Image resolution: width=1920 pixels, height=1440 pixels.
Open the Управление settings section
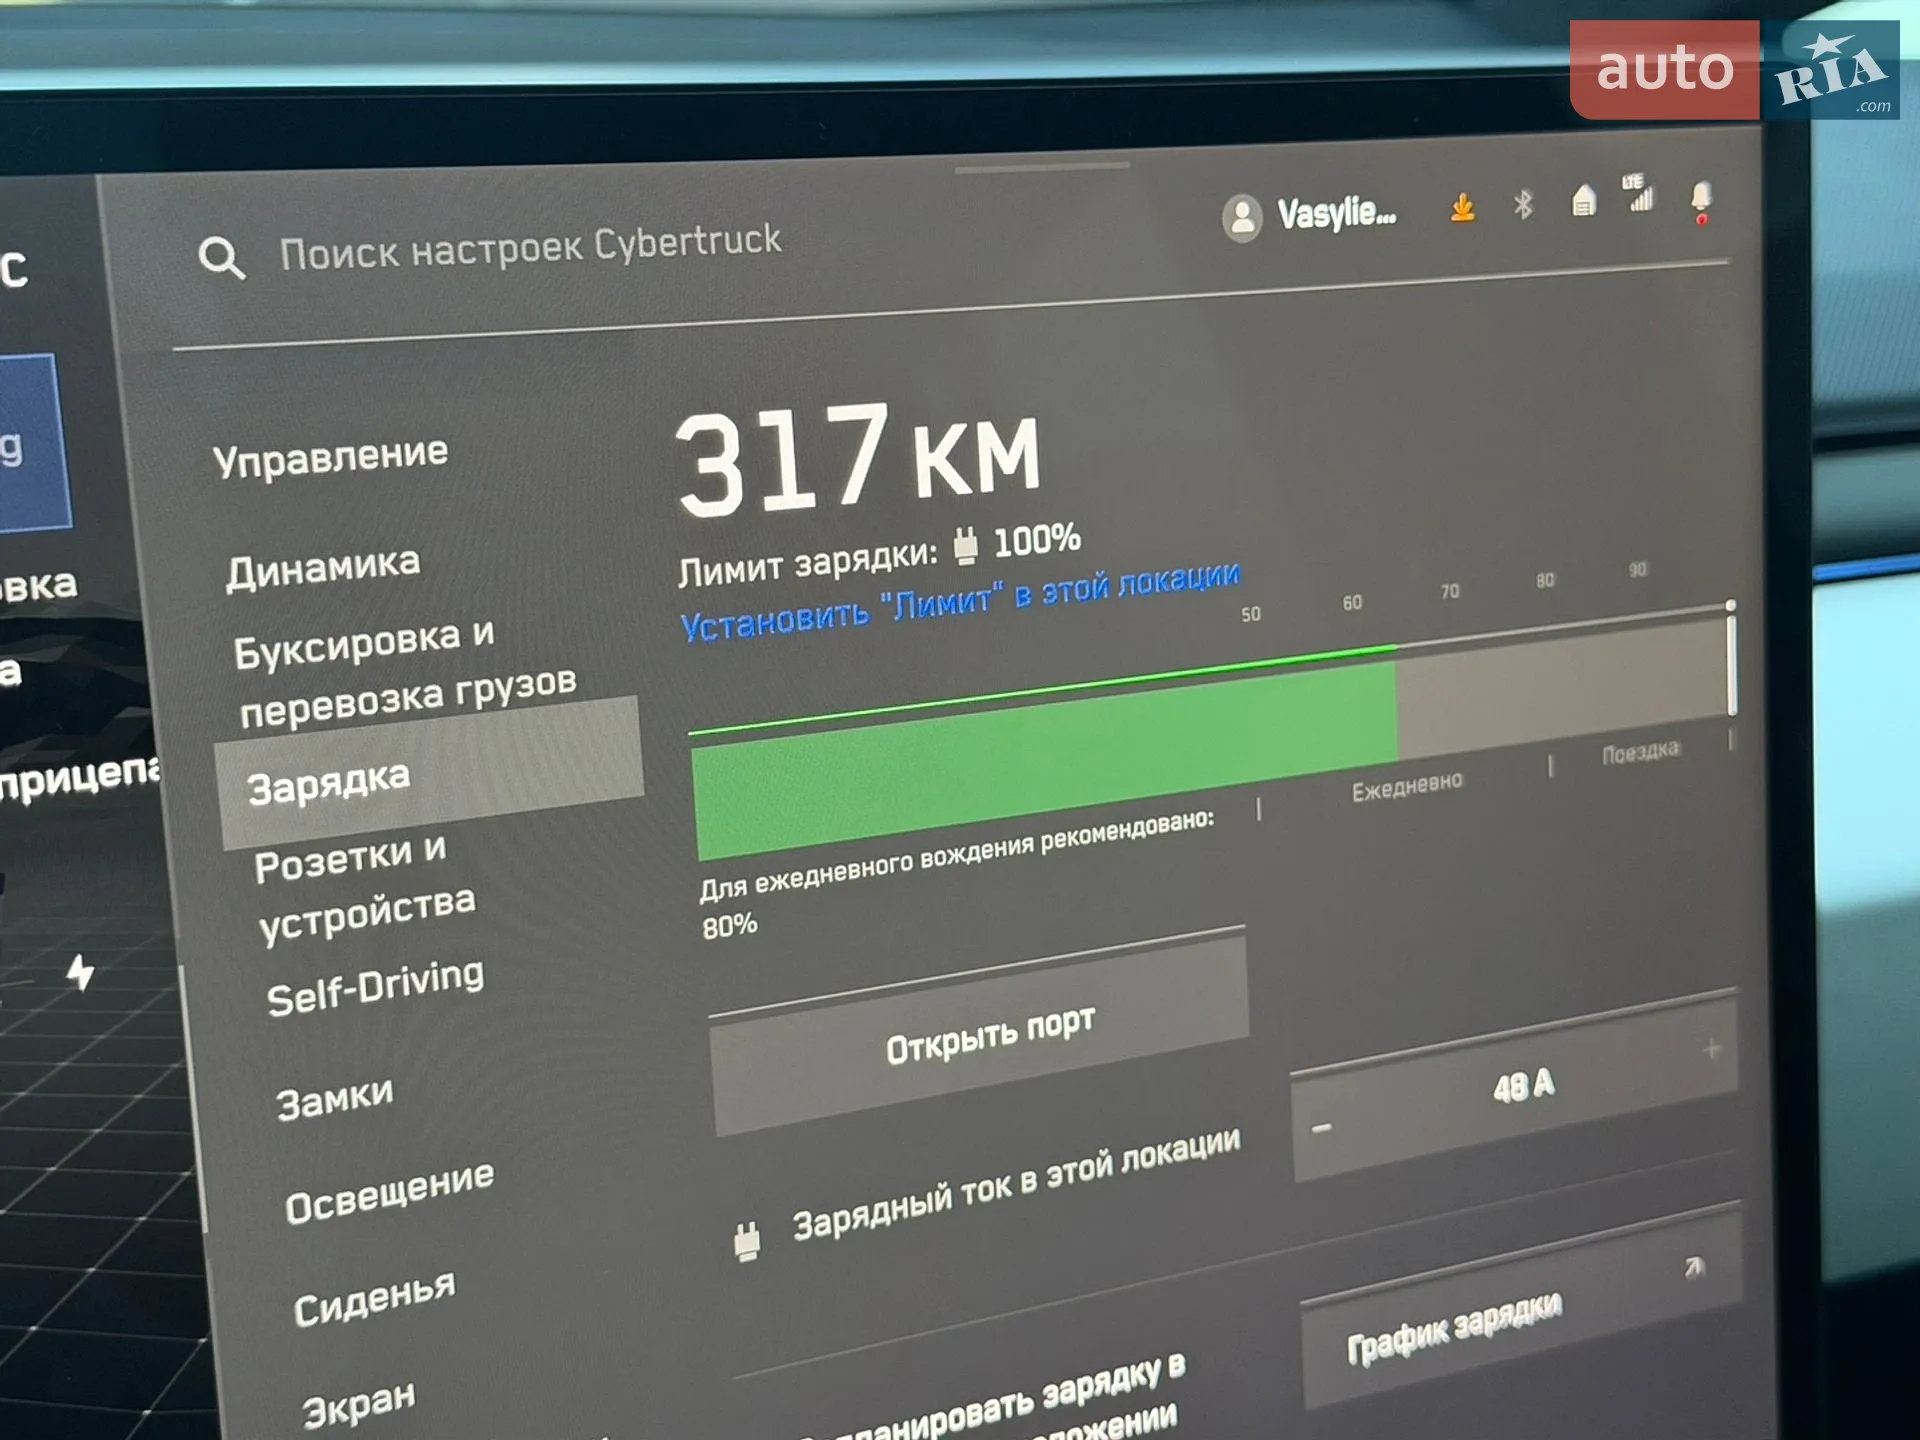pos(331,457)
